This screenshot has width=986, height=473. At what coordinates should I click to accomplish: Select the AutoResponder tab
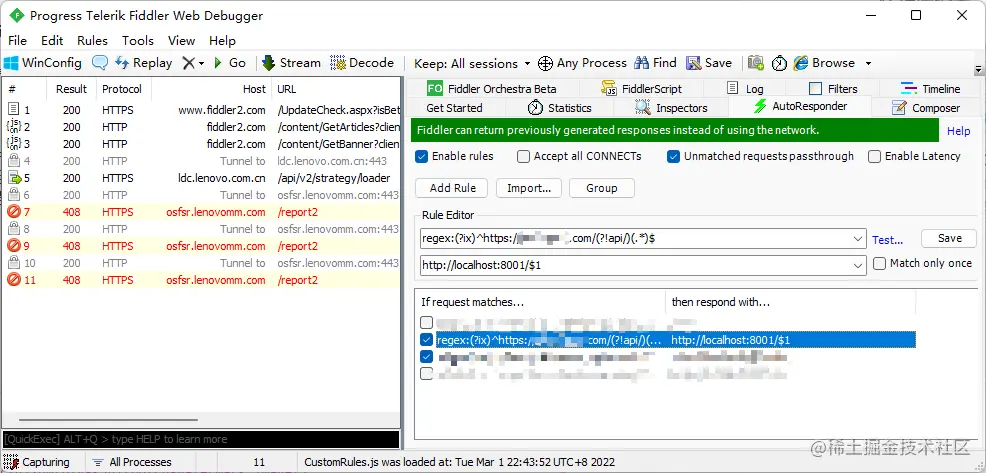[800, 106]
